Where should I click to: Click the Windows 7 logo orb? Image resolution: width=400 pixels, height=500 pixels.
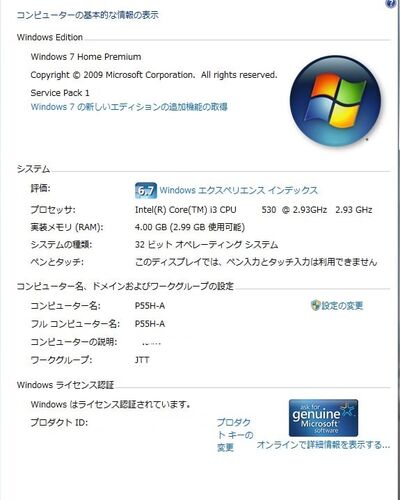click(335, 101)
